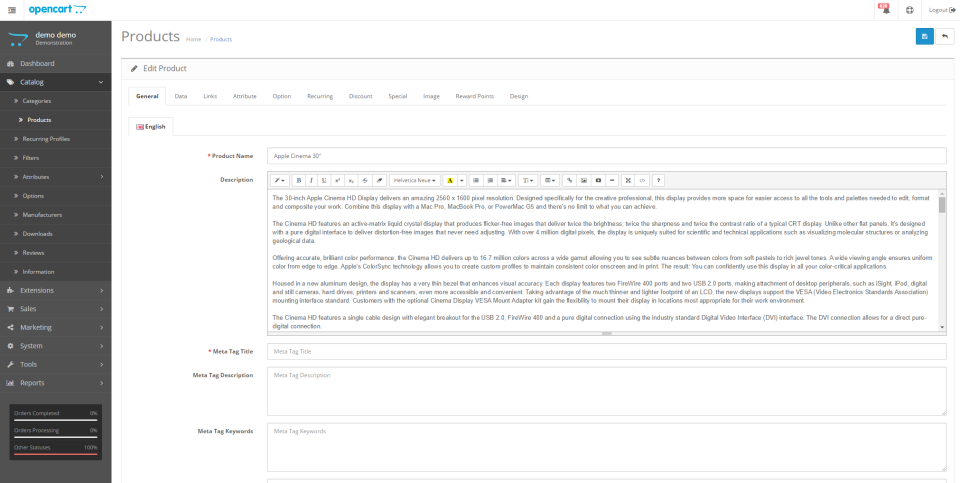Screen dimensions: 960x483
Task: Insert a link with the editor link icon
Action: pyautogui.click(x=570, y=180)
